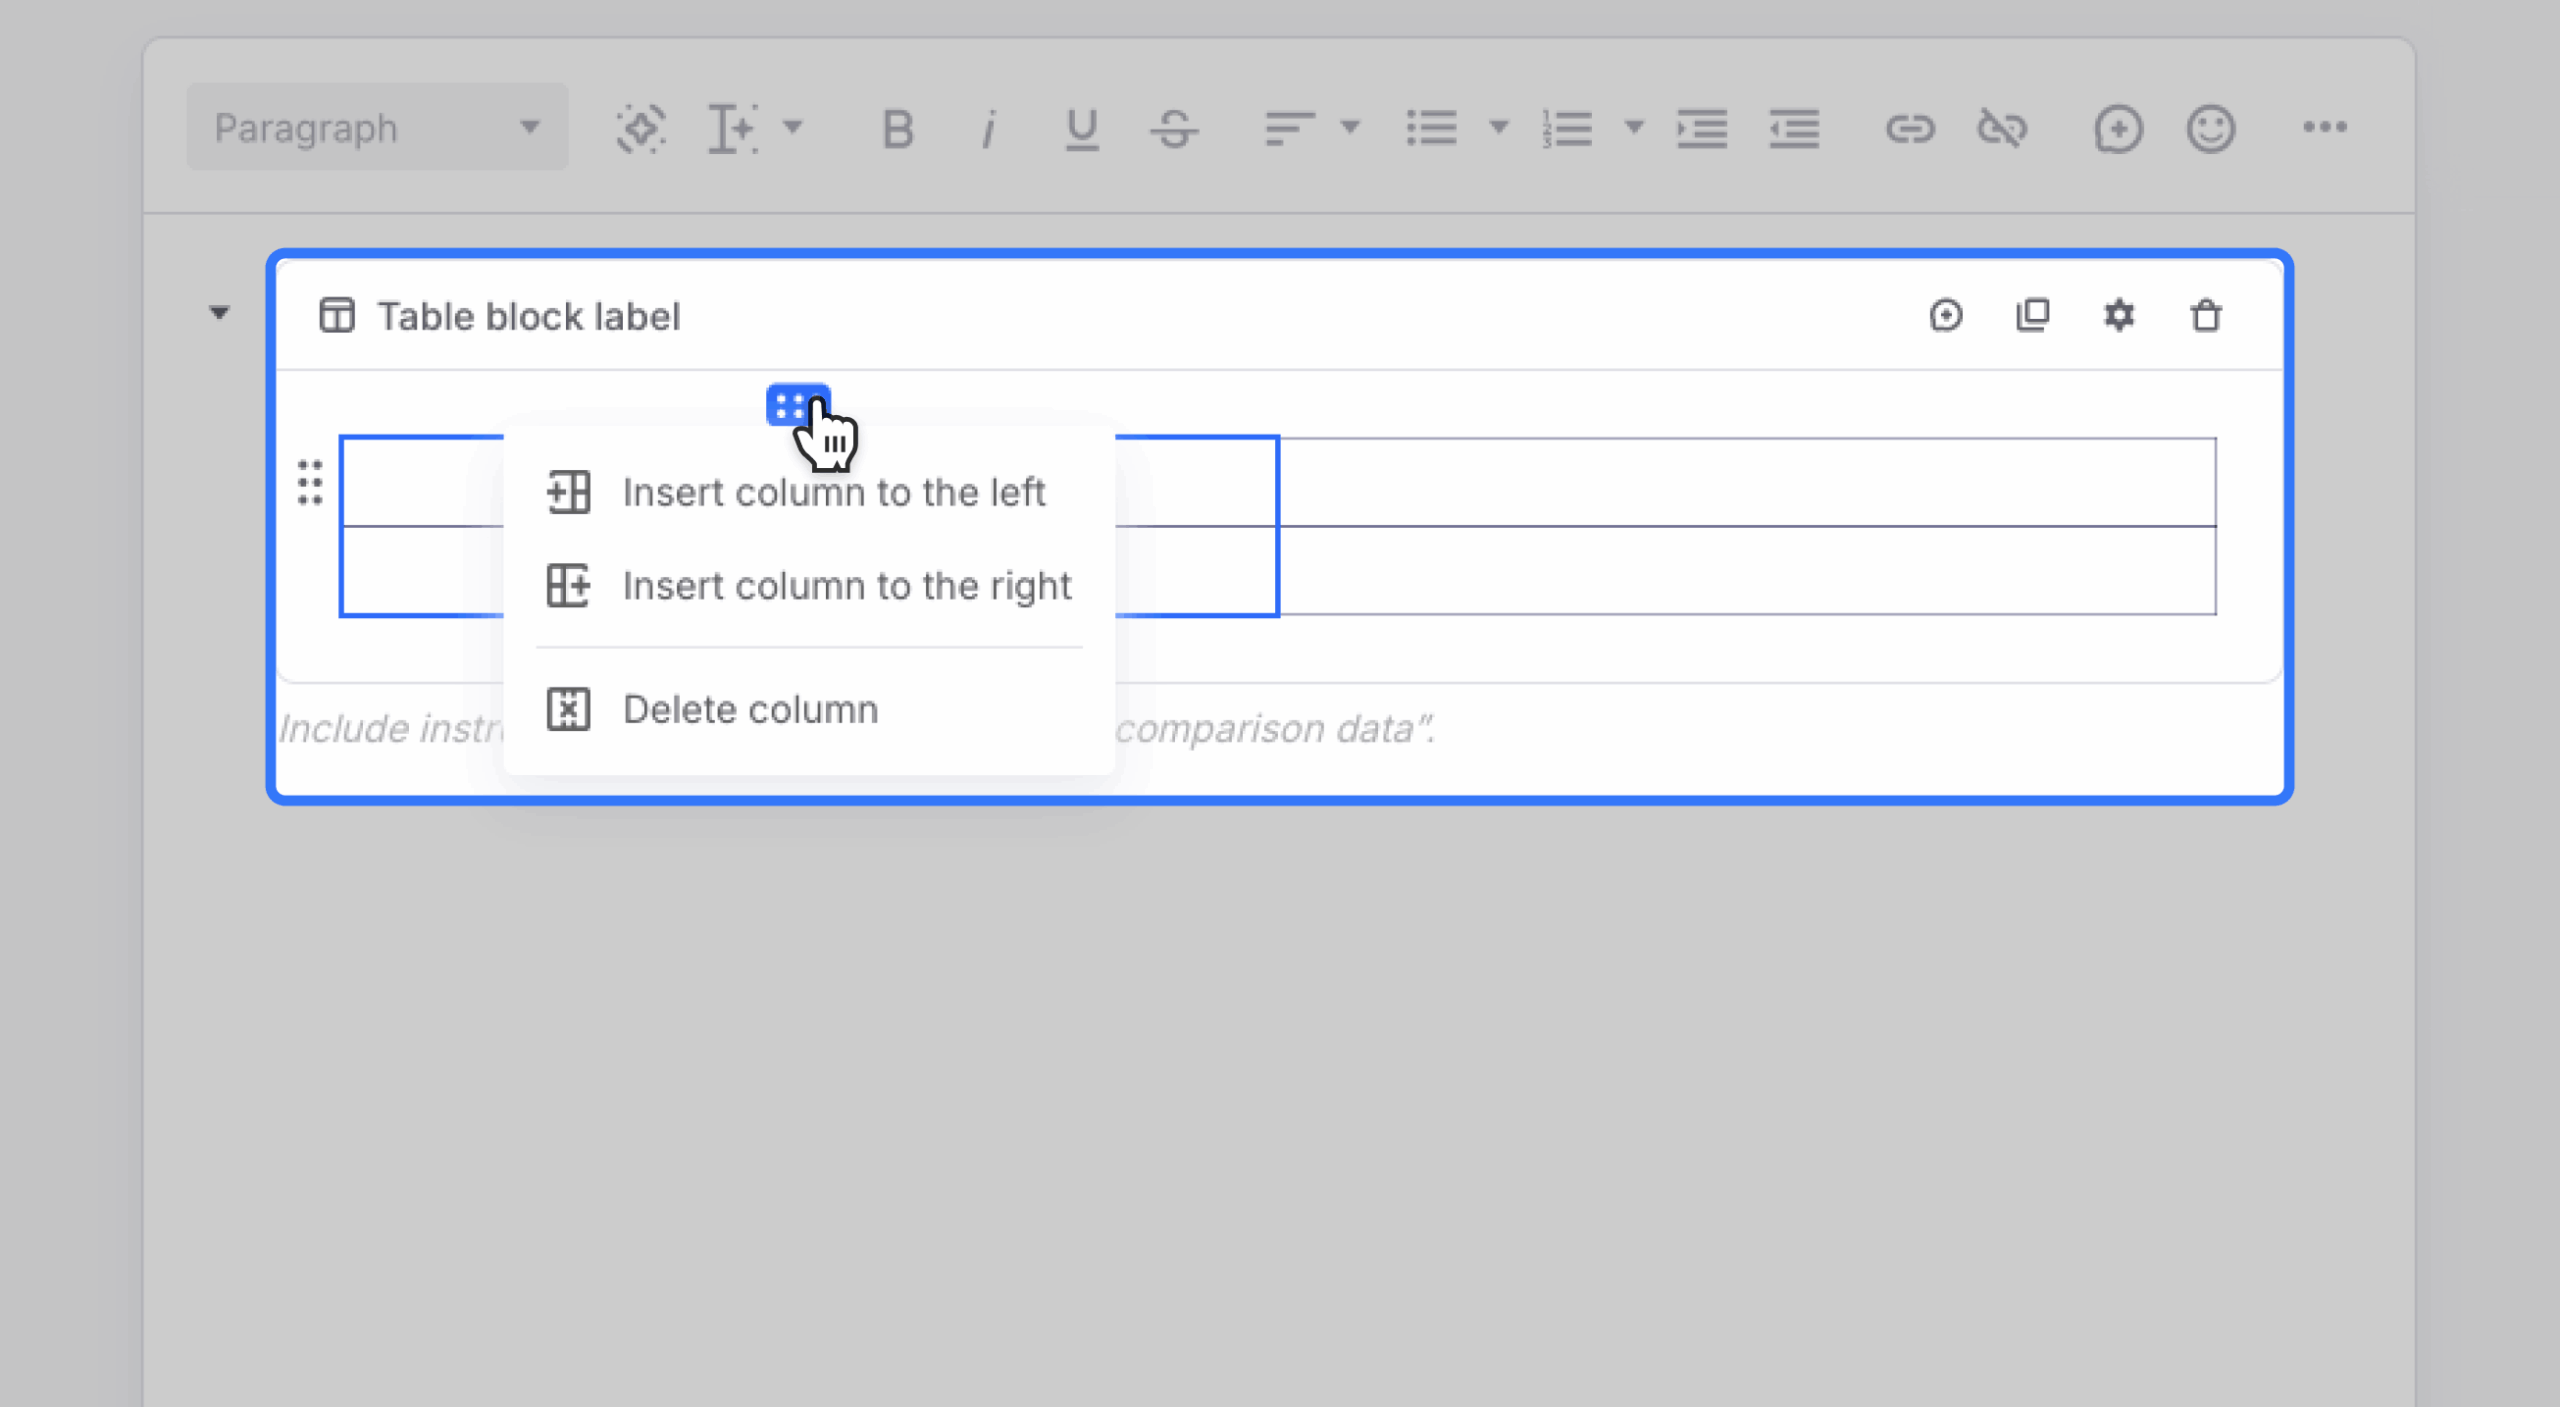
Task: Duplicate the table block
Action: 2033,315
